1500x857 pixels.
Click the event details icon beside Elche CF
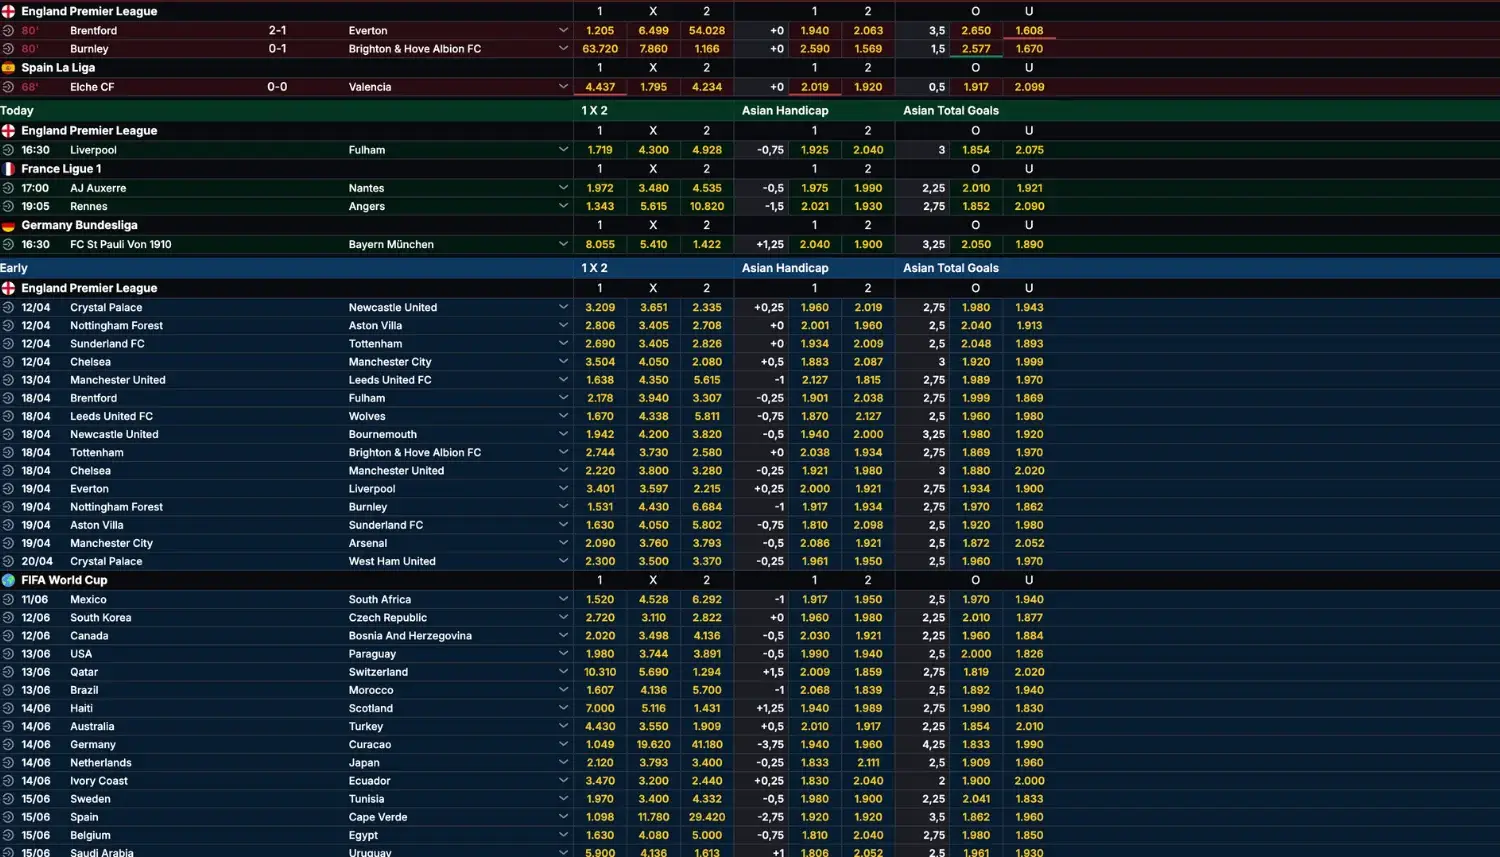[x=8, y=87]
